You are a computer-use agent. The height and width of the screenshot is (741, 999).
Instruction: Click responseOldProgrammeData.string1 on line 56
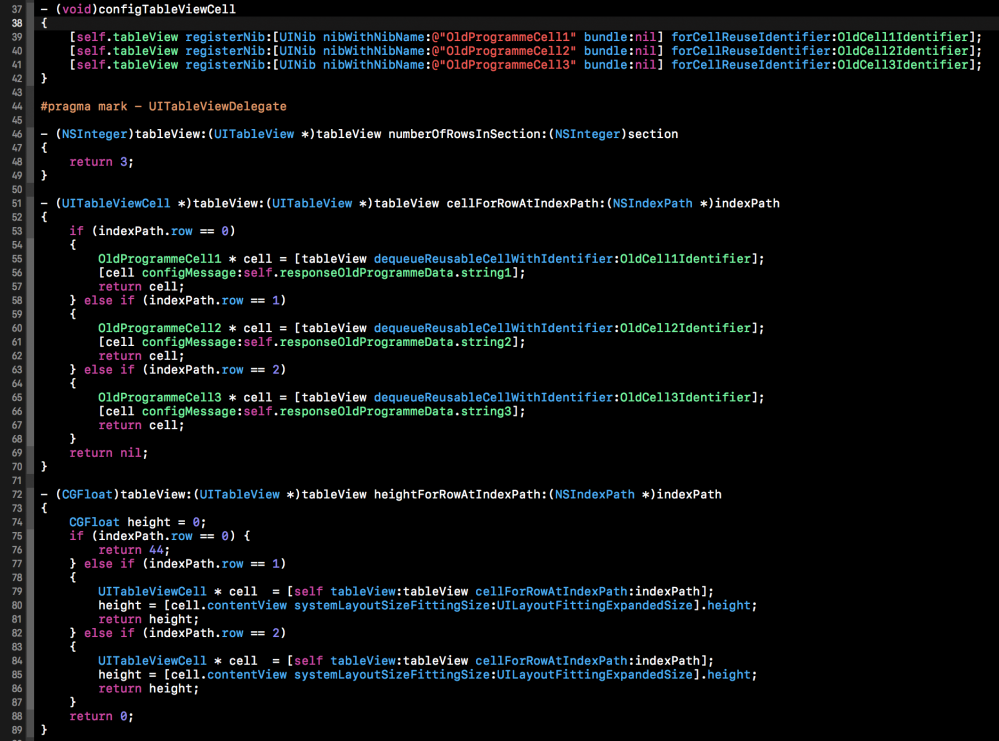coord(396,273)
